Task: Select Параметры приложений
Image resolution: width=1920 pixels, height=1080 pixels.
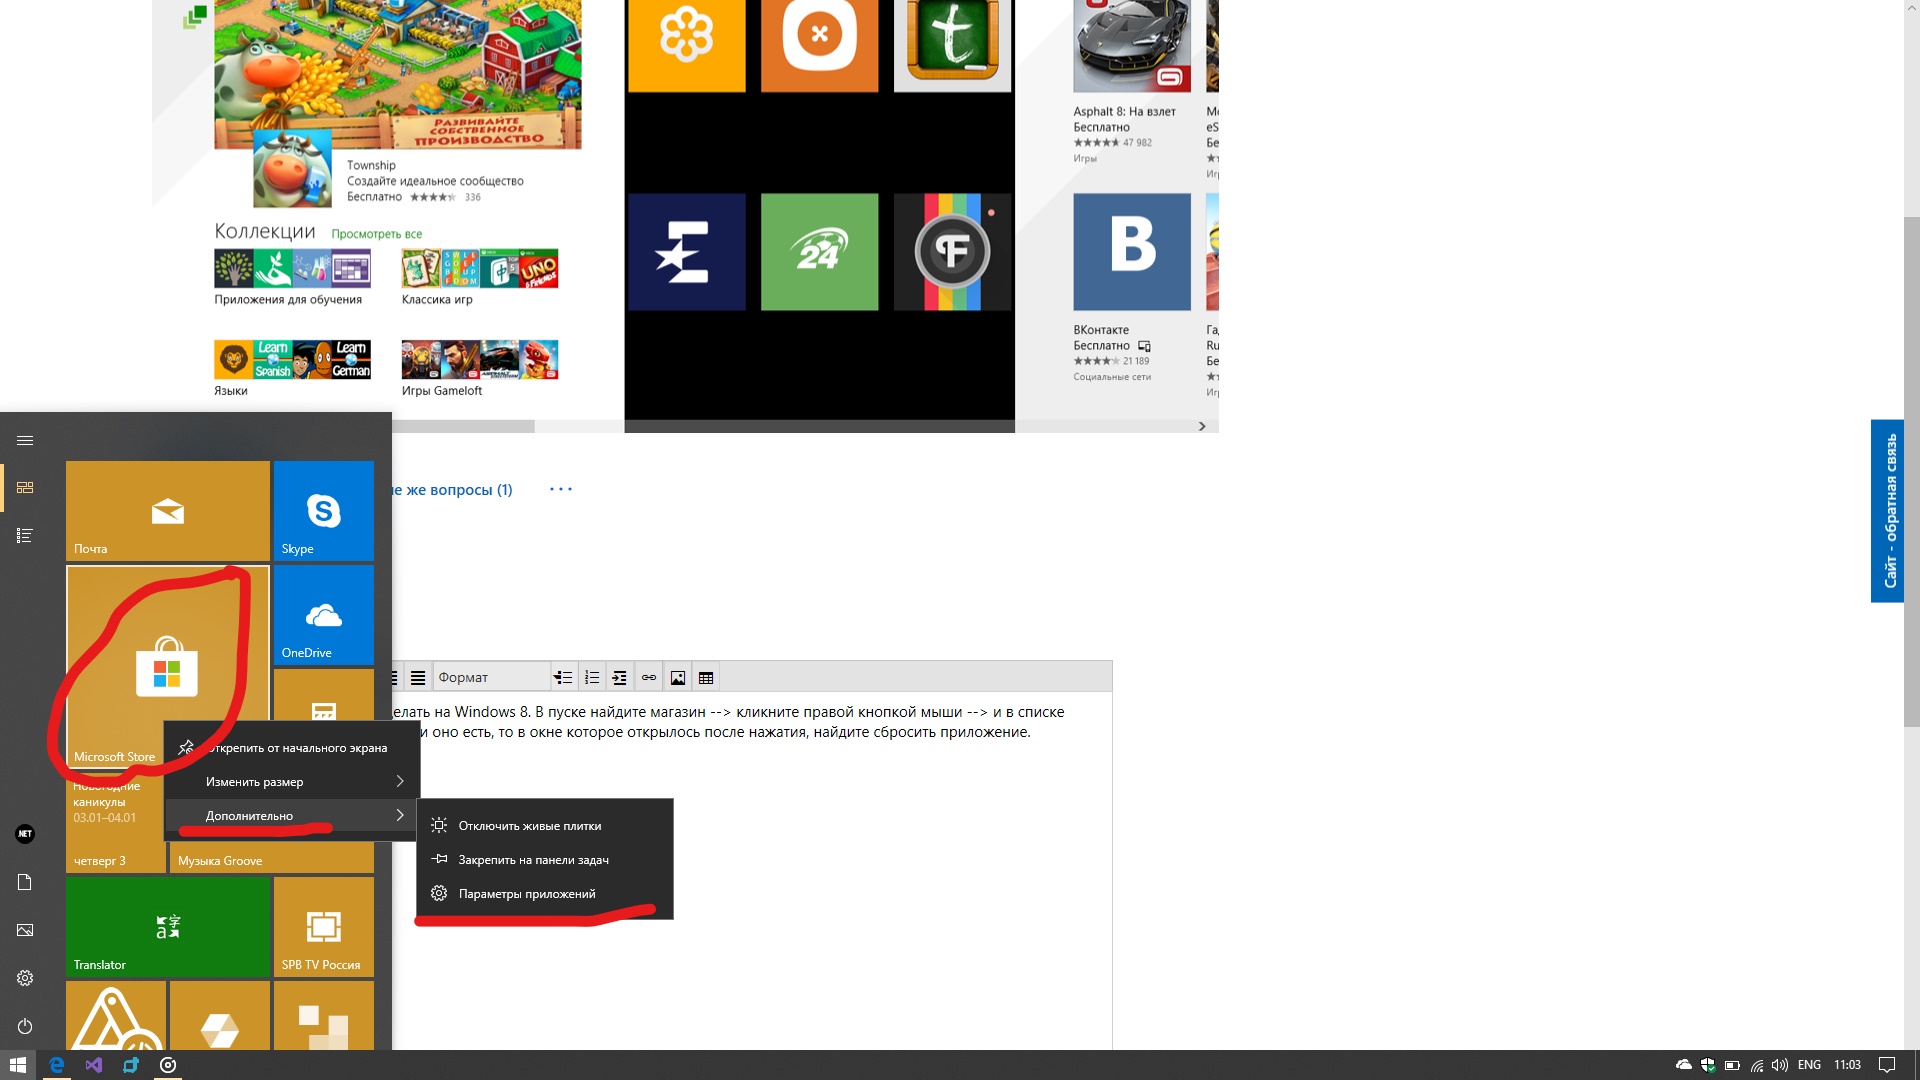Action: pyautogui.click(x=545, y=894)
